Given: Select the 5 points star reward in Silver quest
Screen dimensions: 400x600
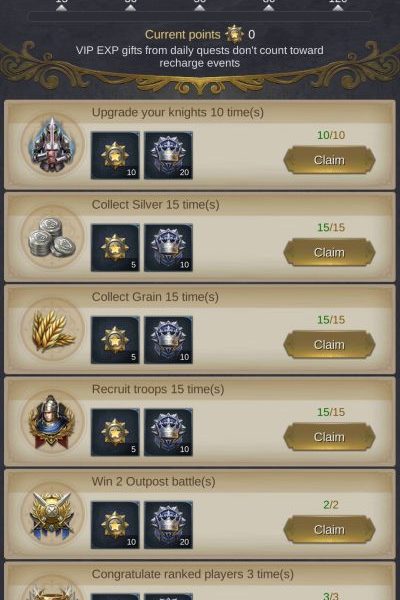Looking at the screenshot, I should pyautogui.click(x=115, y=248).
